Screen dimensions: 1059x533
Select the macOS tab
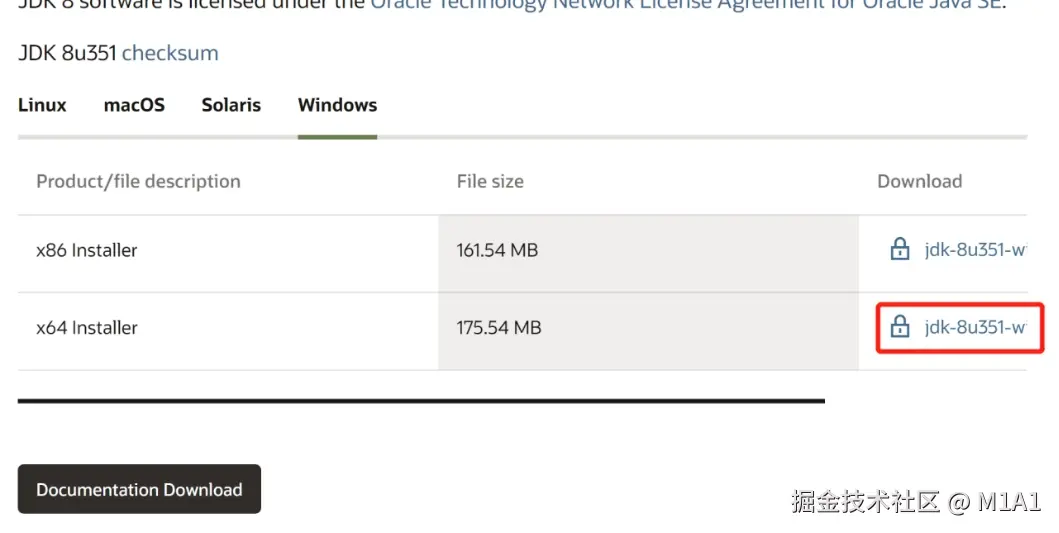(x=134, y=105)
